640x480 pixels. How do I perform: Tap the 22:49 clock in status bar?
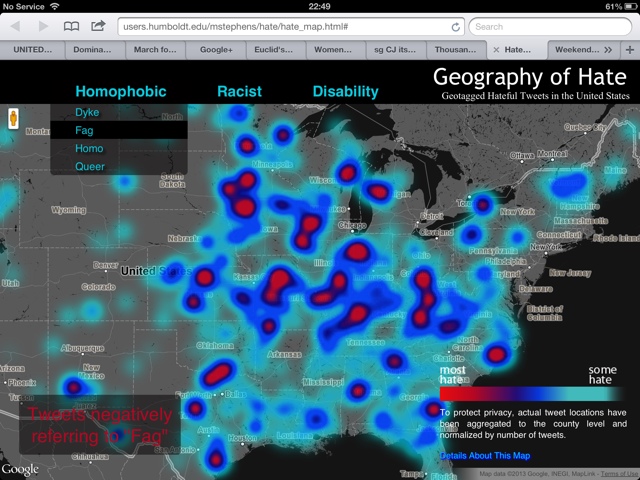[x=320, y=6]
